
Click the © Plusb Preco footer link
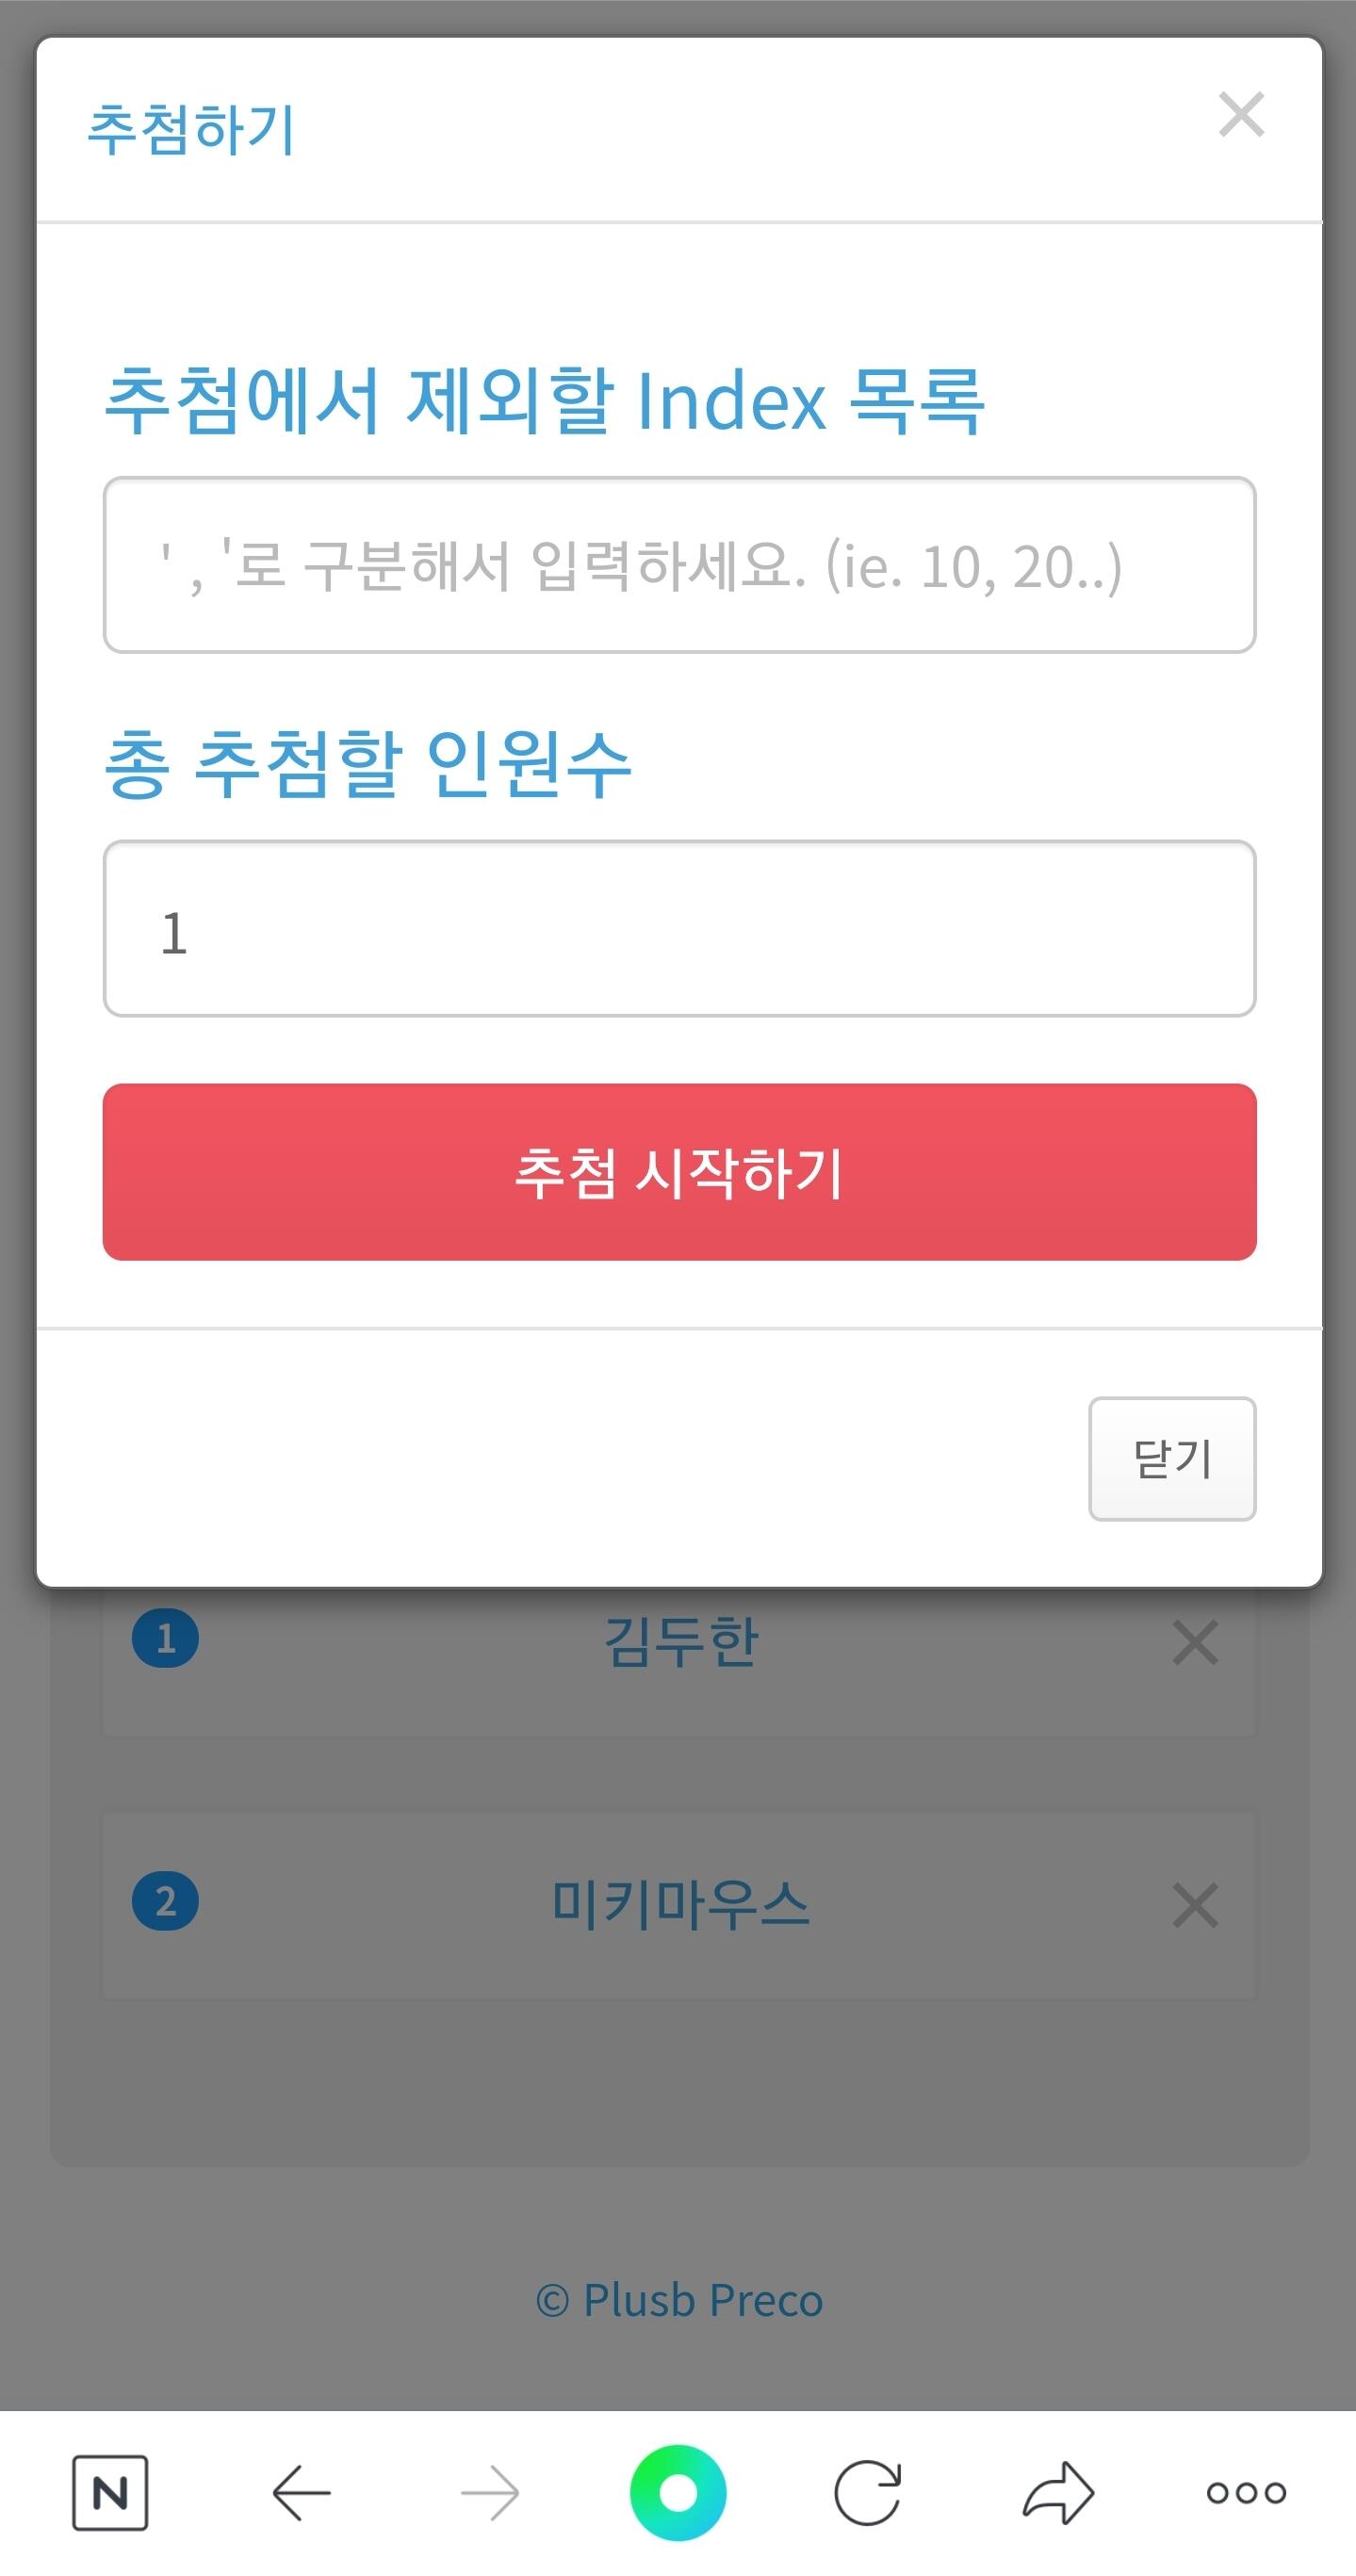point(679,2301)
